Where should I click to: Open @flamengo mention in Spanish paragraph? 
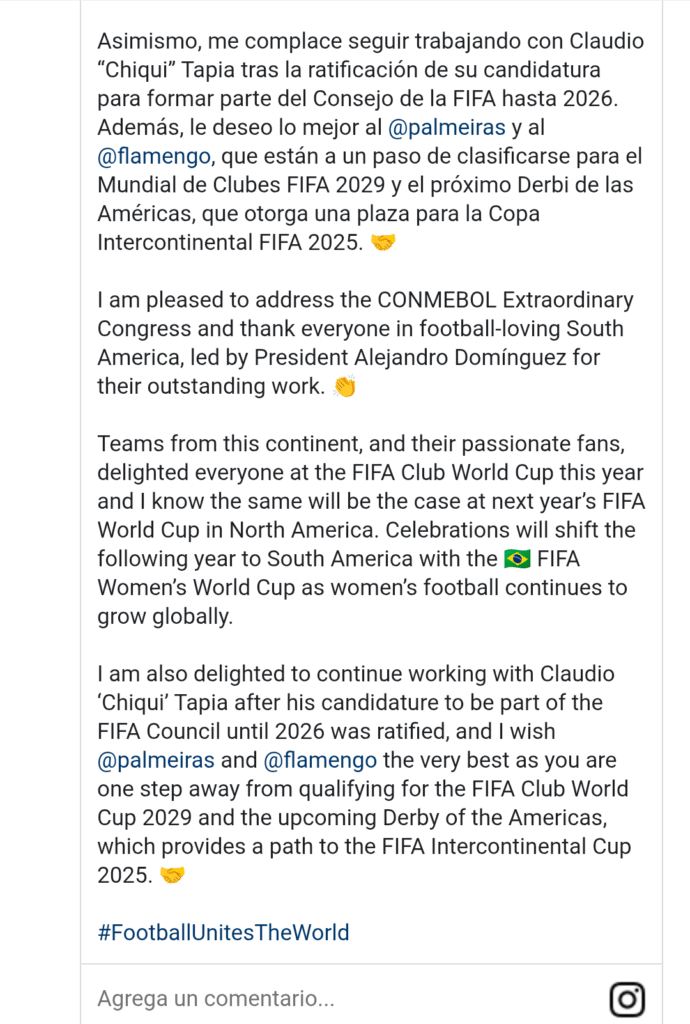(x=154, y=157)
